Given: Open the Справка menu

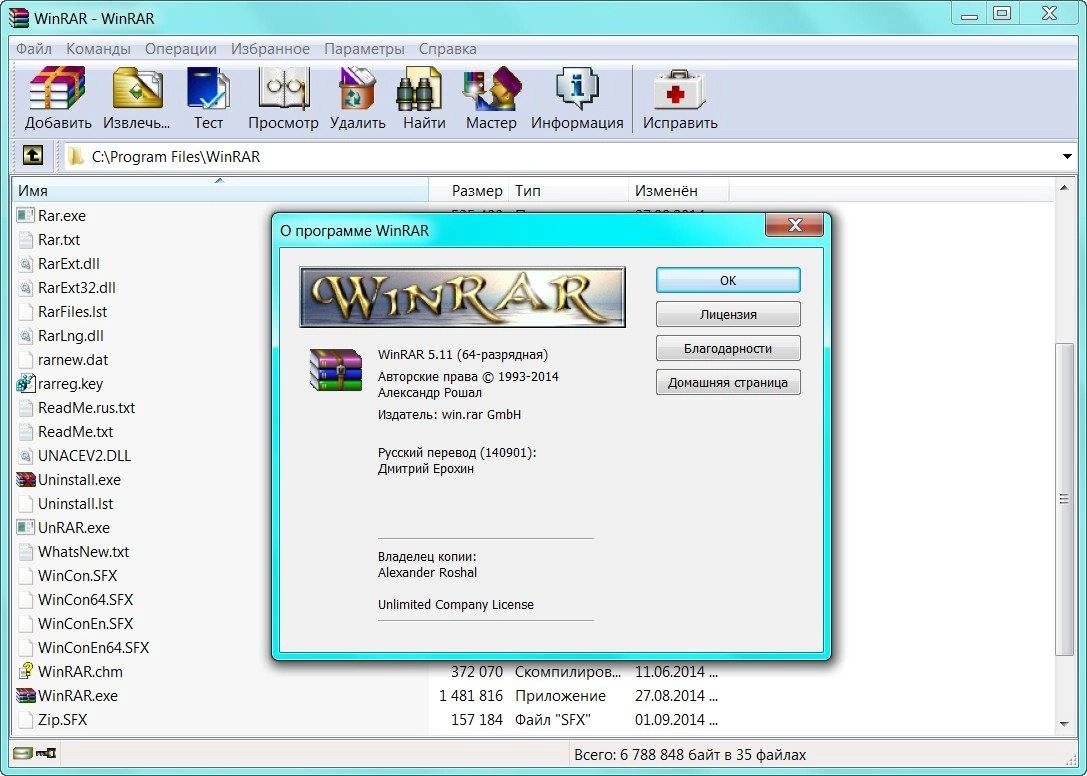Looking at the screenshot, I should click(x=447, y=49).
